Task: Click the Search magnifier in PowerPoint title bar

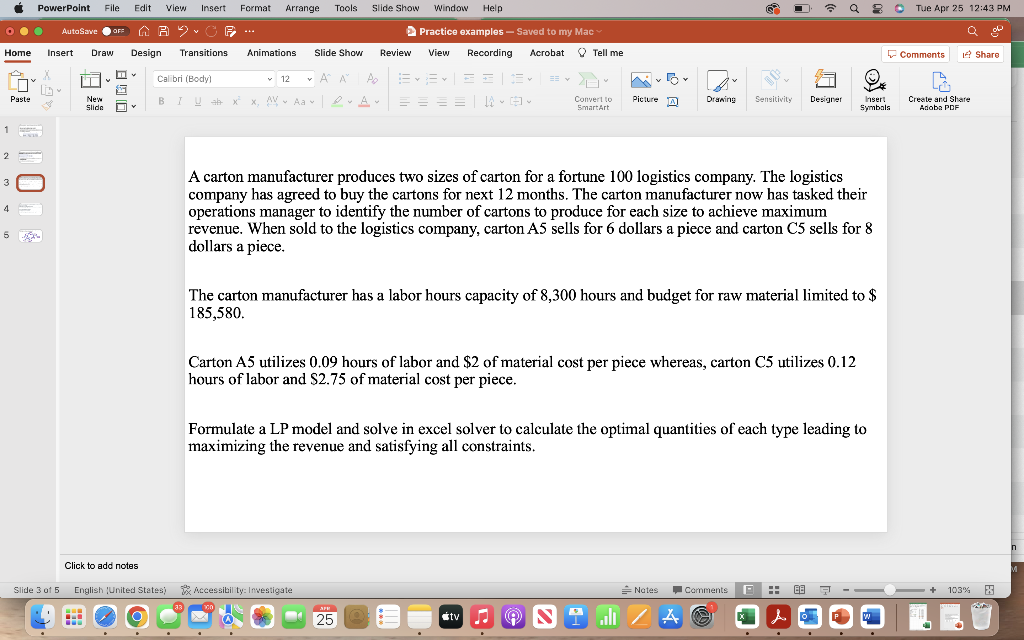Action: click(x=972, y=31)
